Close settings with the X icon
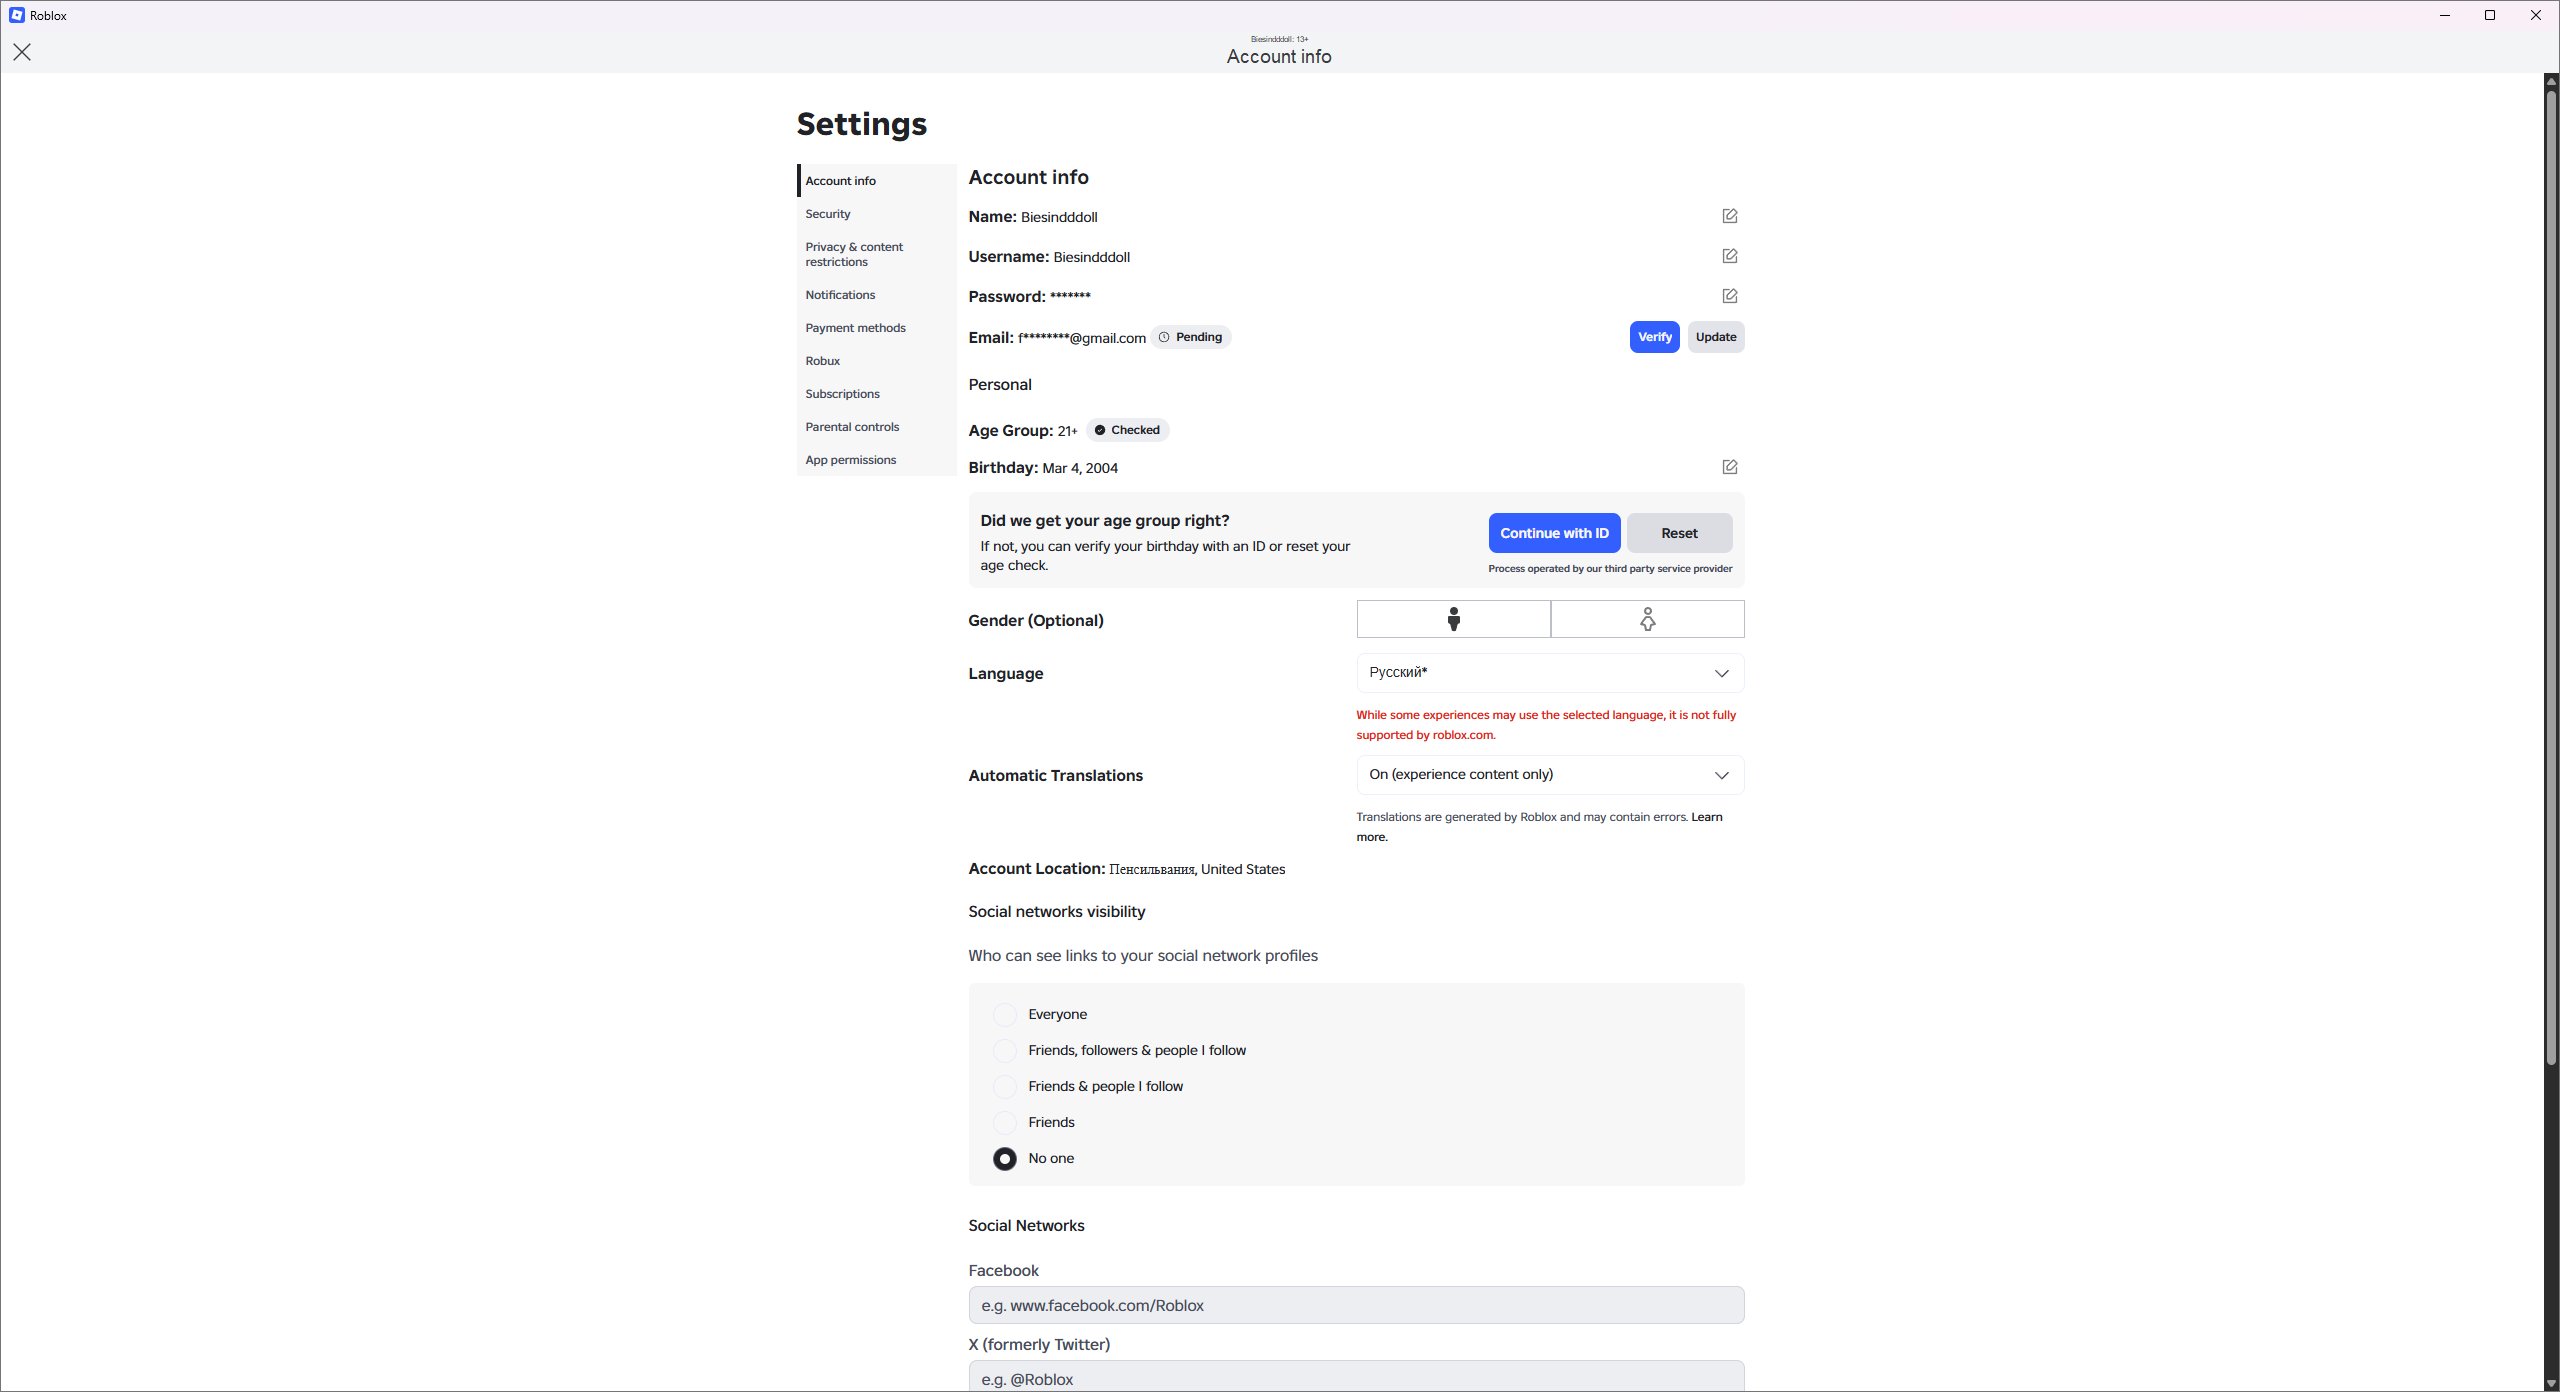 pyautogui.click(x=22, y=52)
